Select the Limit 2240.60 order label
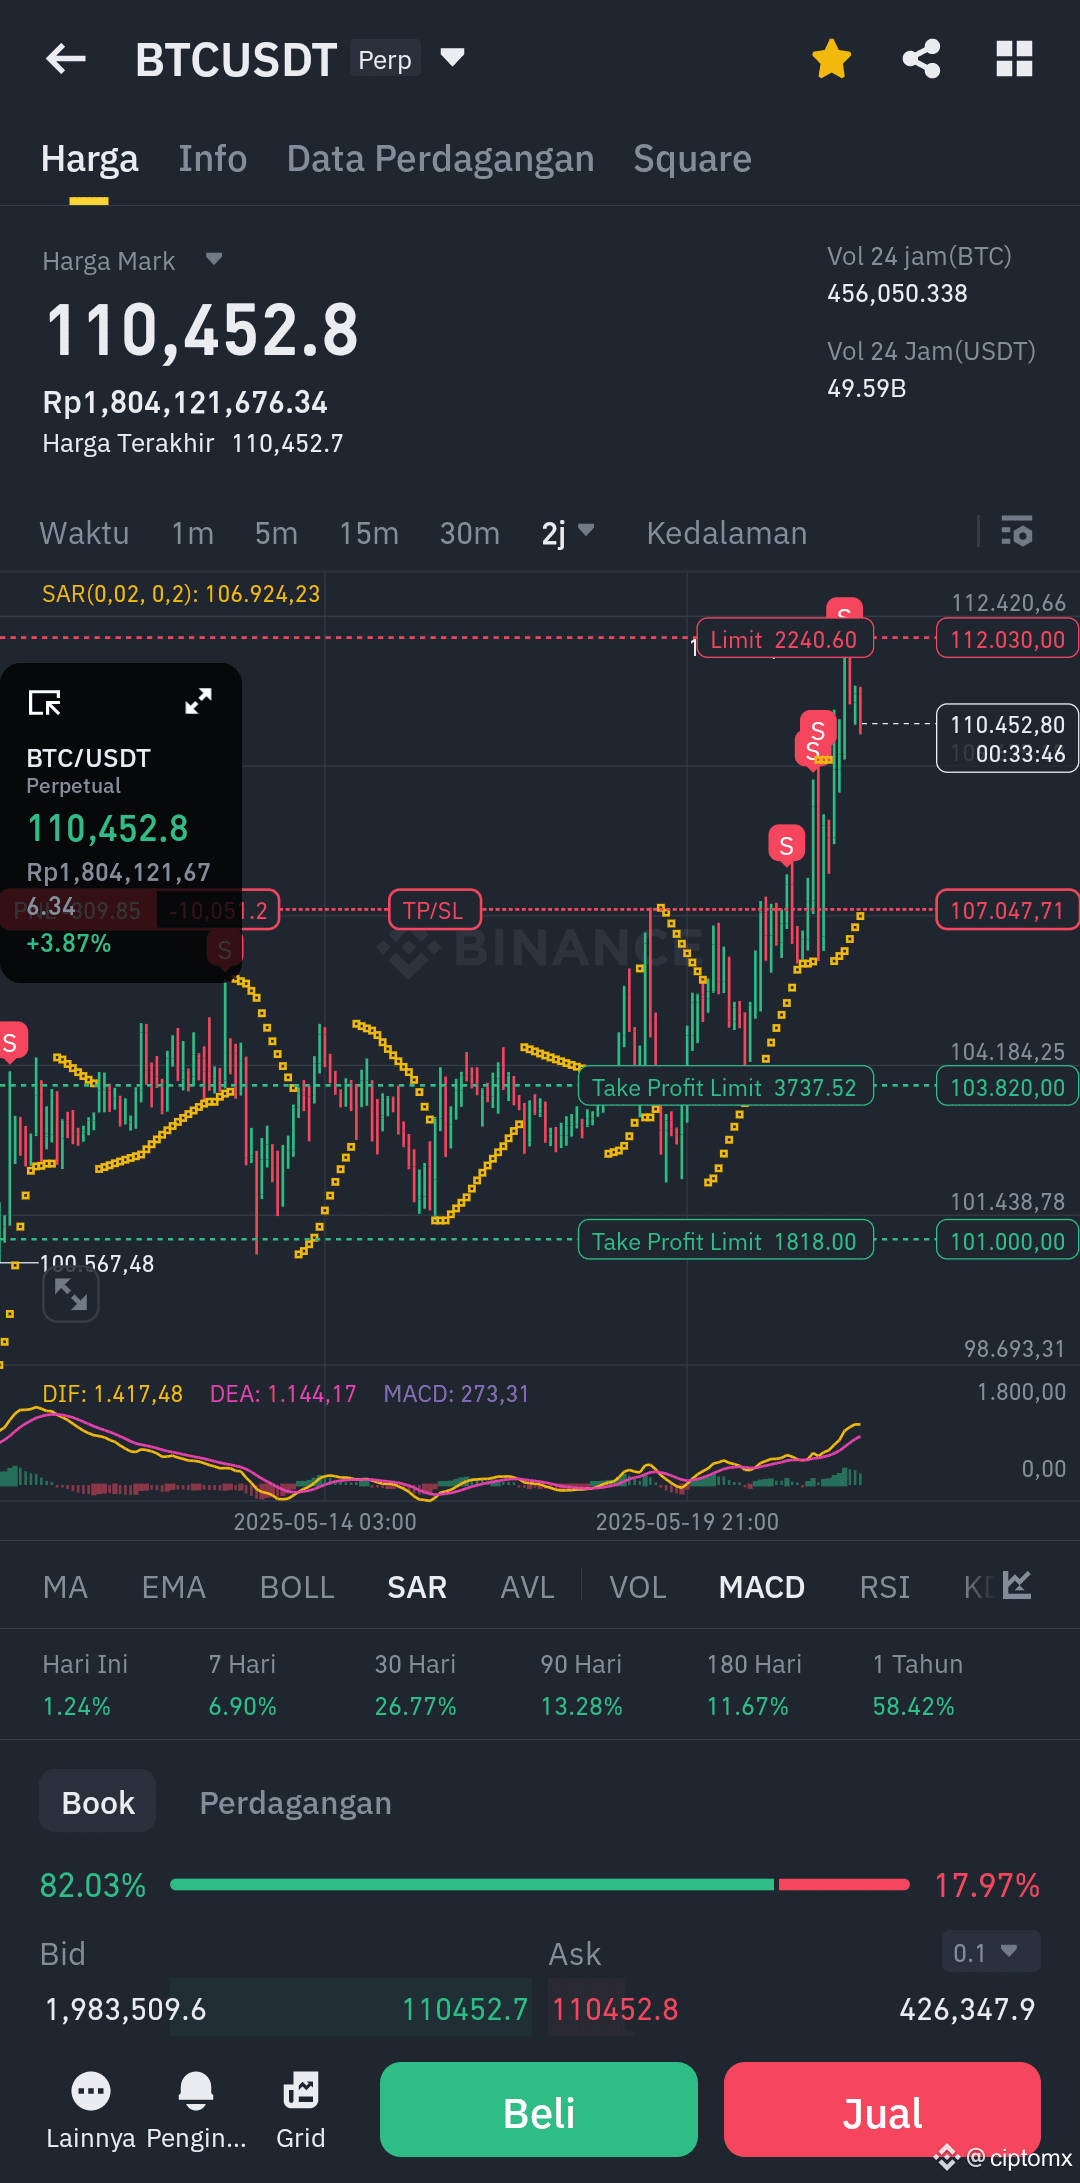This screenshot has width=1080, height=2183. pos(784,639)
